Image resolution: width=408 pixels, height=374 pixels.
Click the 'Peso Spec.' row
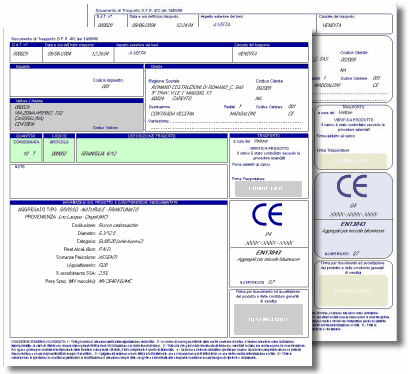89,281
